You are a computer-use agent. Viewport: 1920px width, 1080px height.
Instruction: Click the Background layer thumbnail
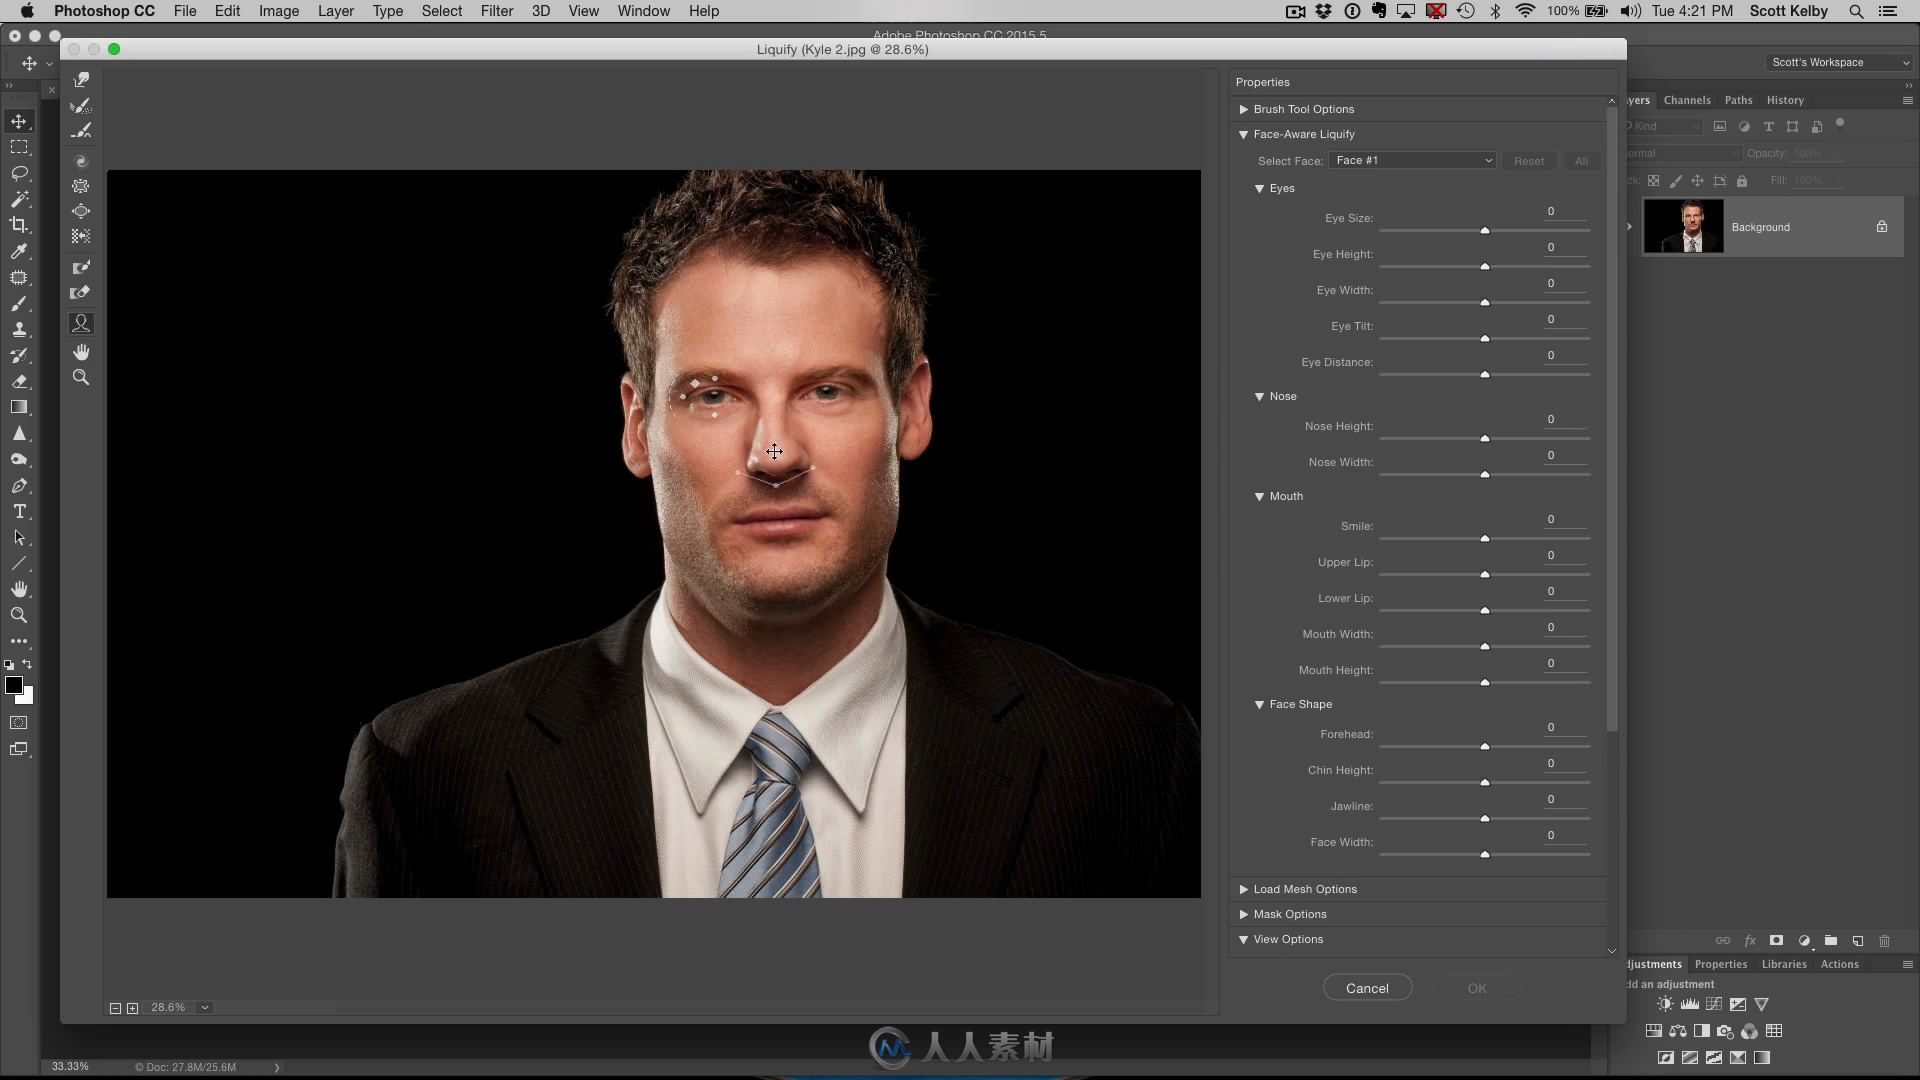coord(1683,227)
